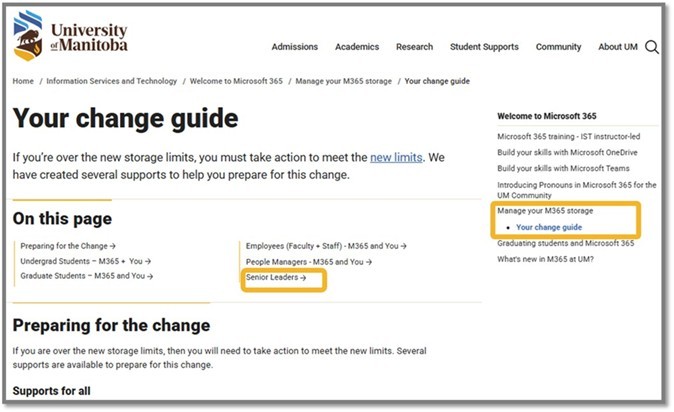Image resolution: width=674 pixels, height=412 pixels.
Task: Click the University of Manitoba logo
Action: point(70,37)
